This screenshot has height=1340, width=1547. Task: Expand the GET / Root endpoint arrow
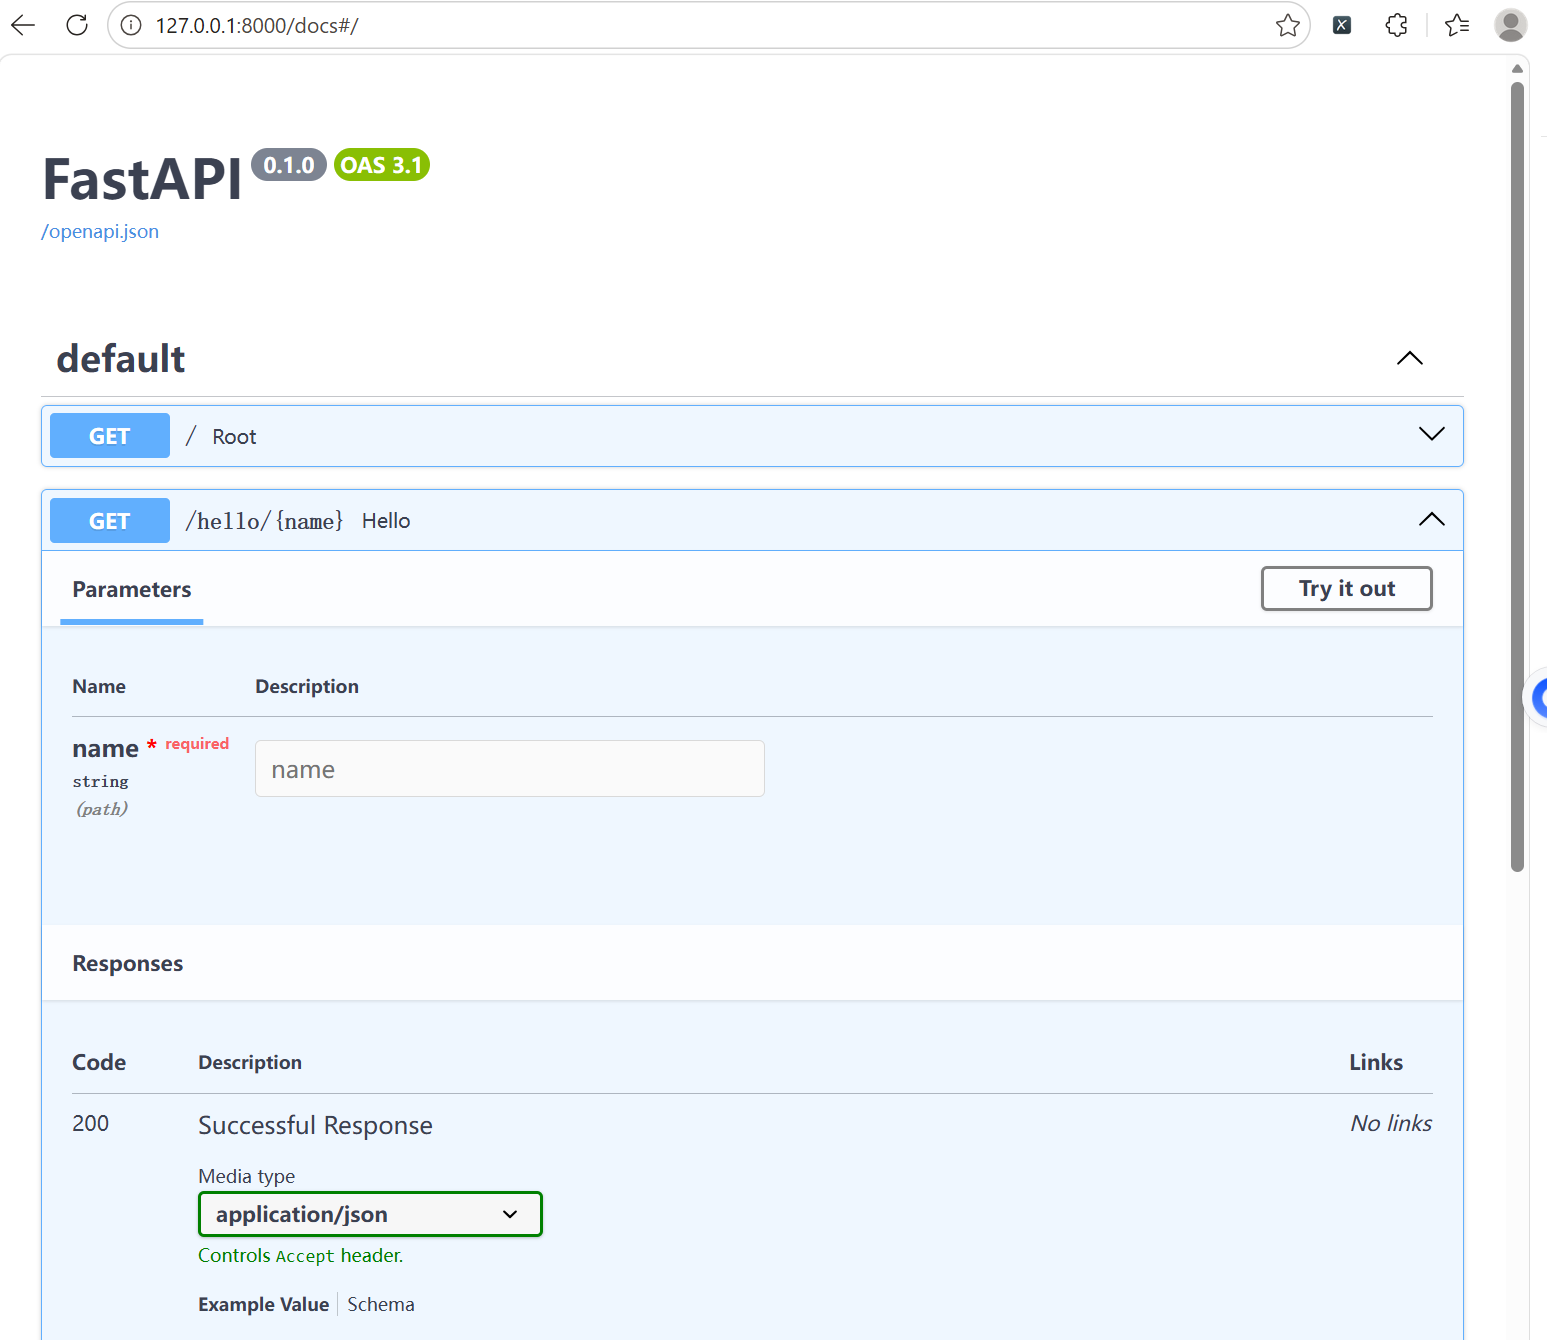point(1432,434)
